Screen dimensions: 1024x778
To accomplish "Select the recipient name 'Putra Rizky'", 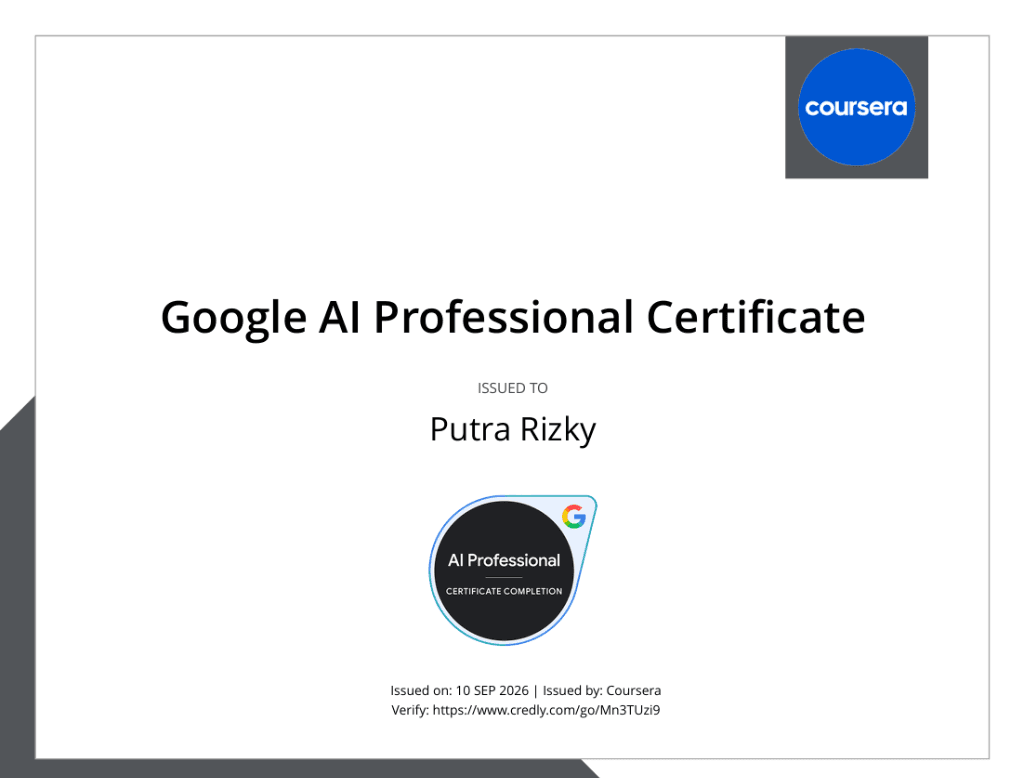I will [x=513, y=430].
